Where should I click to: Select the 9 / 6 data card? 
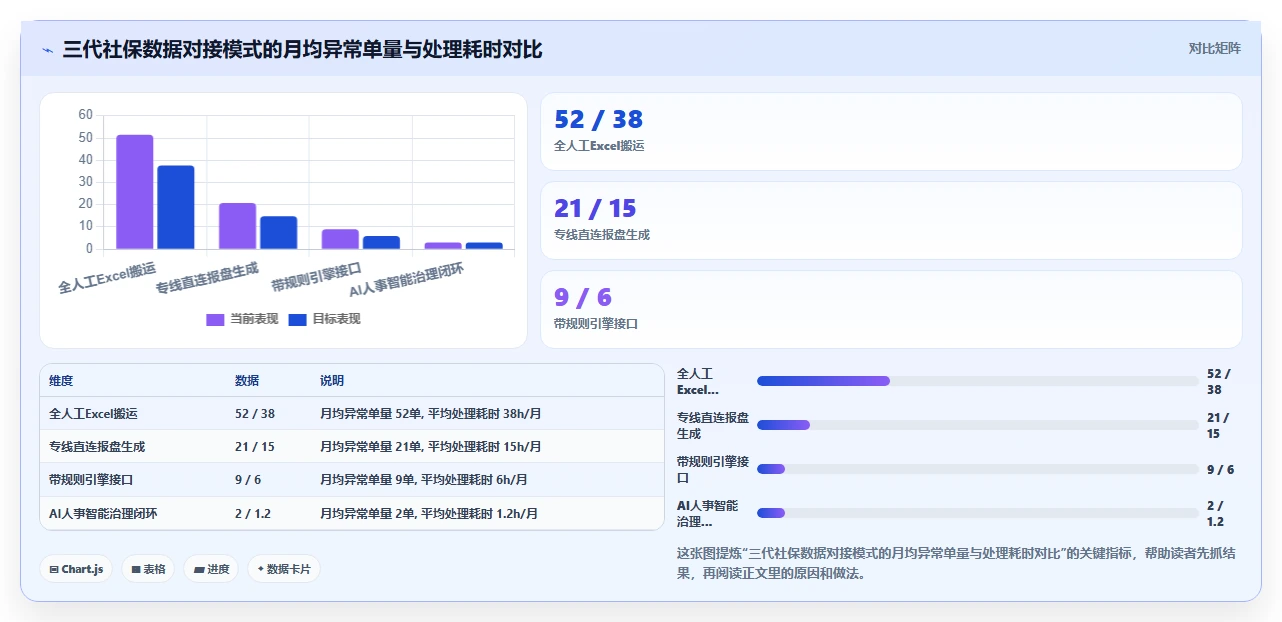tap(891, 310)
